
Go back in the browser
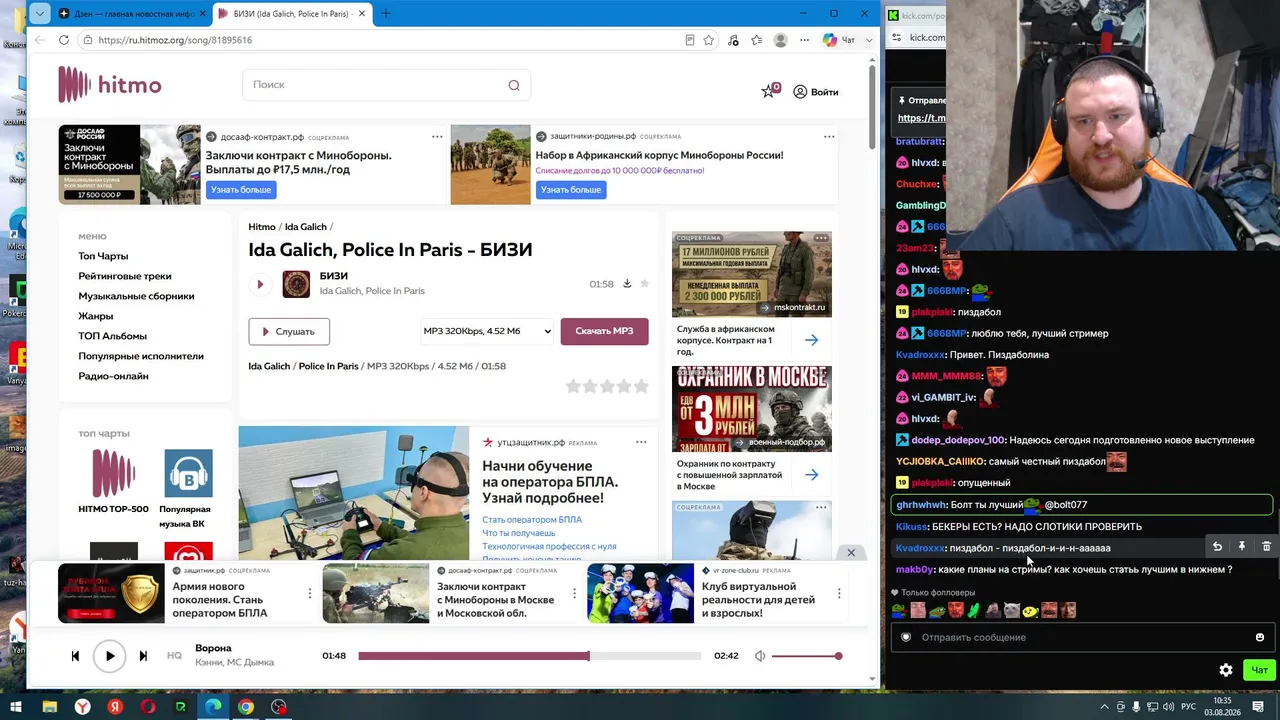click(x=39, y=40)
